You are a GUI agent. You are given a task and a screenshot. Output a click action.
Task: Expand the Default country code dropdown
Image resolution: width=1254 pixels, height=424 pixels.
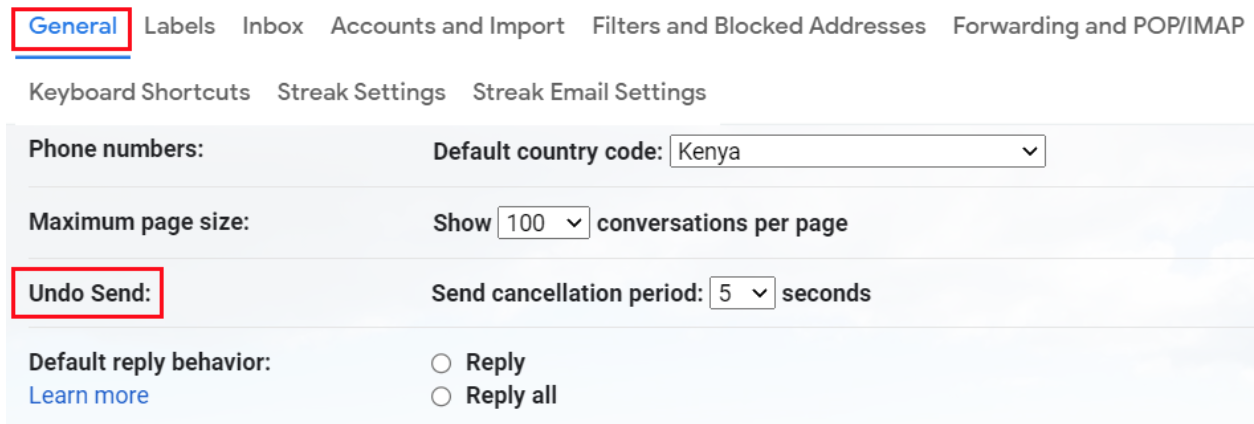pos(857,152)
